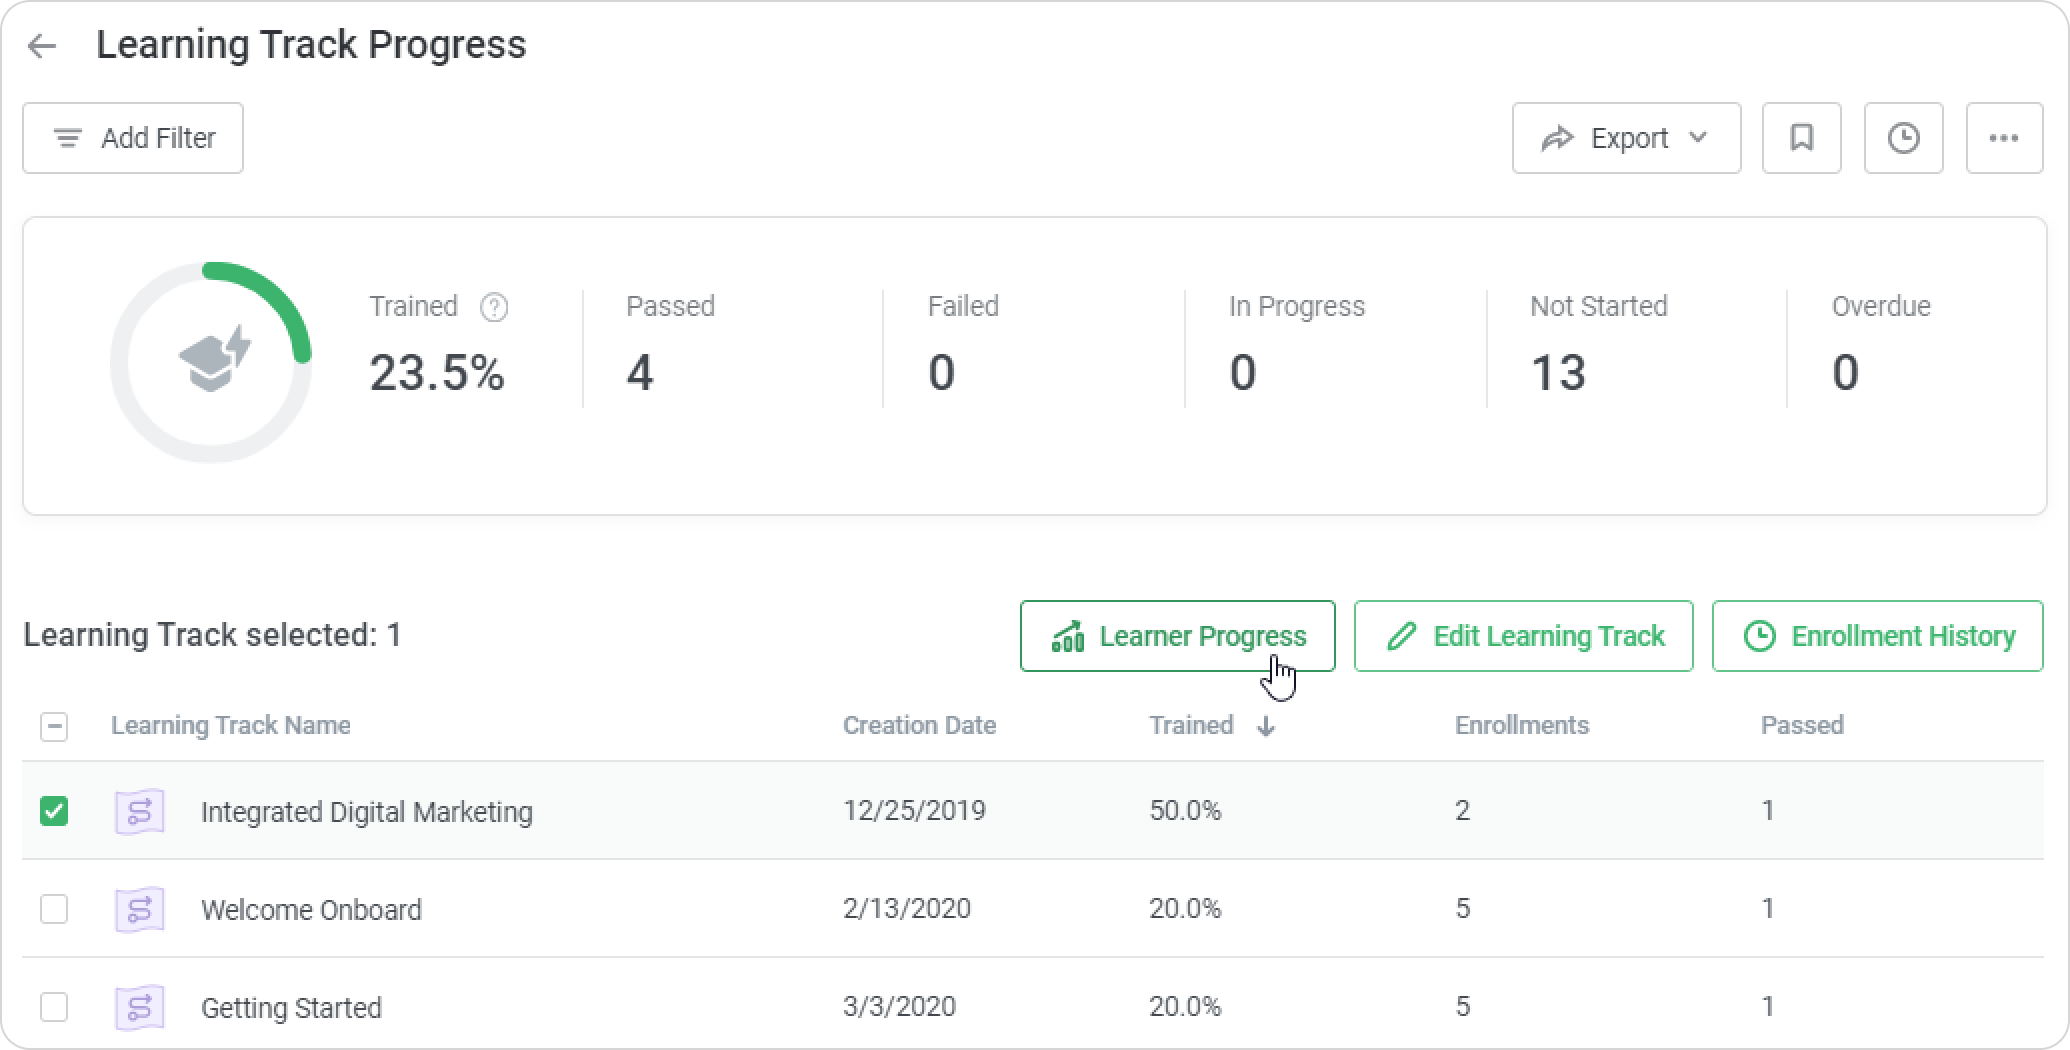Click Edit Learning Track button
Screen dimensions: 2070x1050
[1523, 636]
